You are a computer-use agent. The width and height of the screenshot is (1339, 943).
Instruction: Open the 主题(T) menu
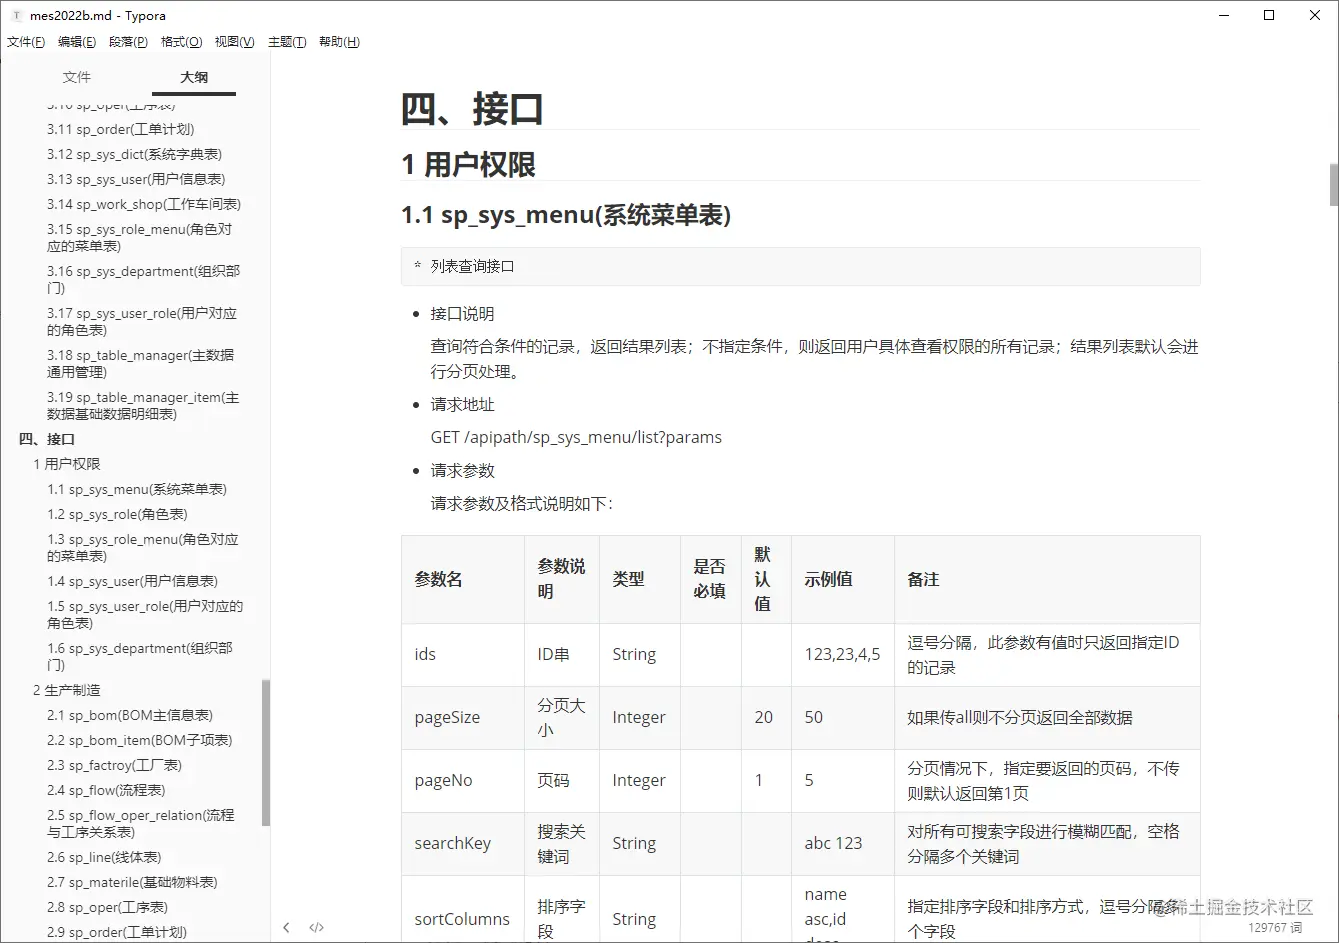[x=287, y=41]
